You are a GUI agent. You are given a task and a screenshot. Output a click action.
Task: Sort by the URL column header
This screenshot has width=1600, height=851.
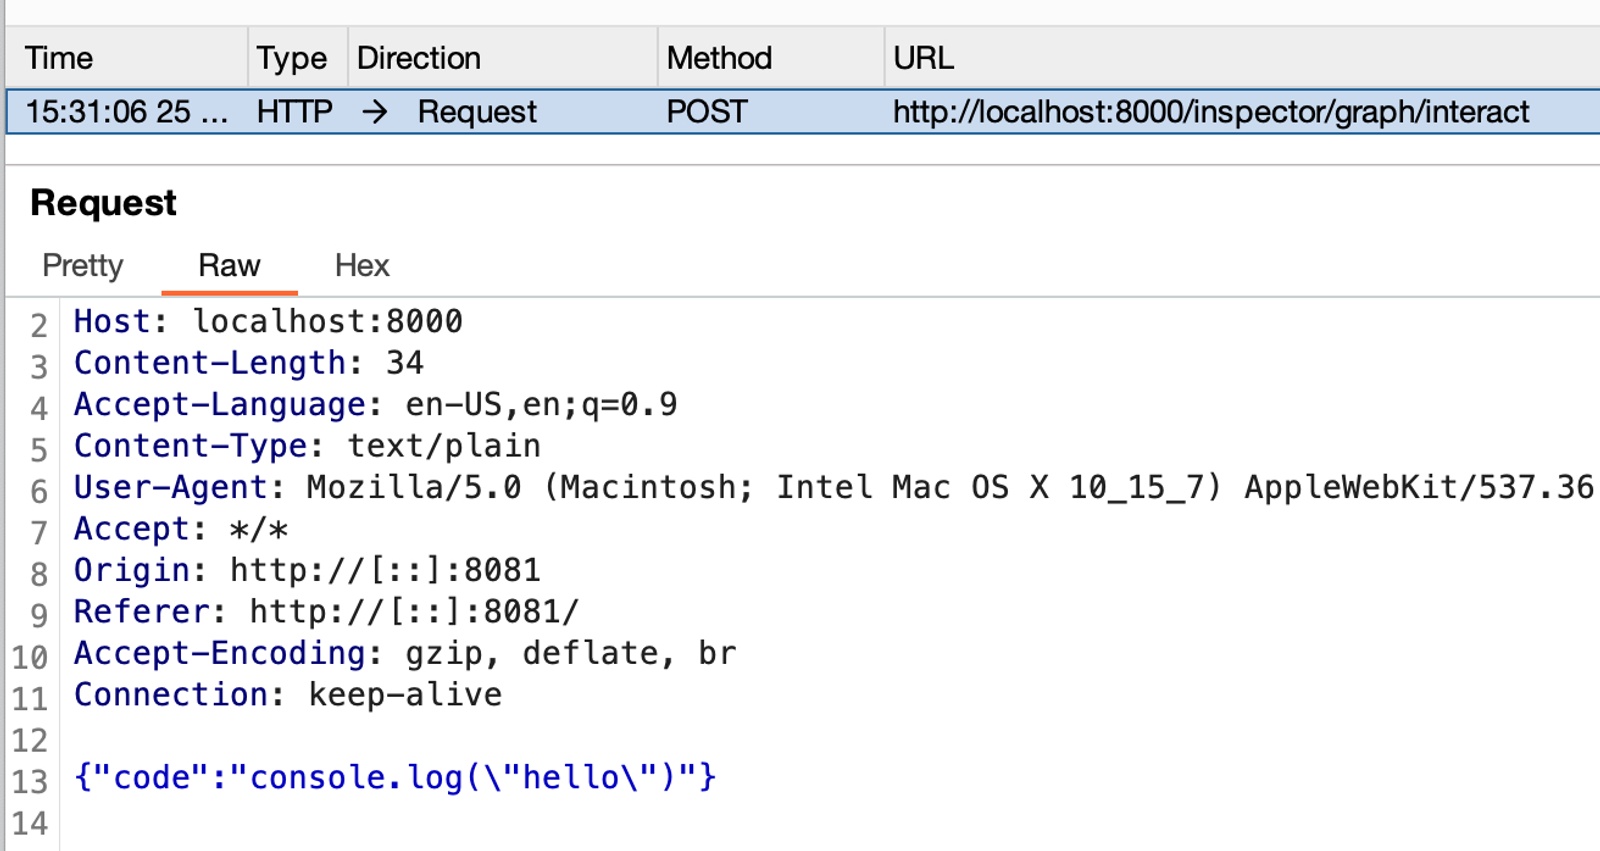1242,58
